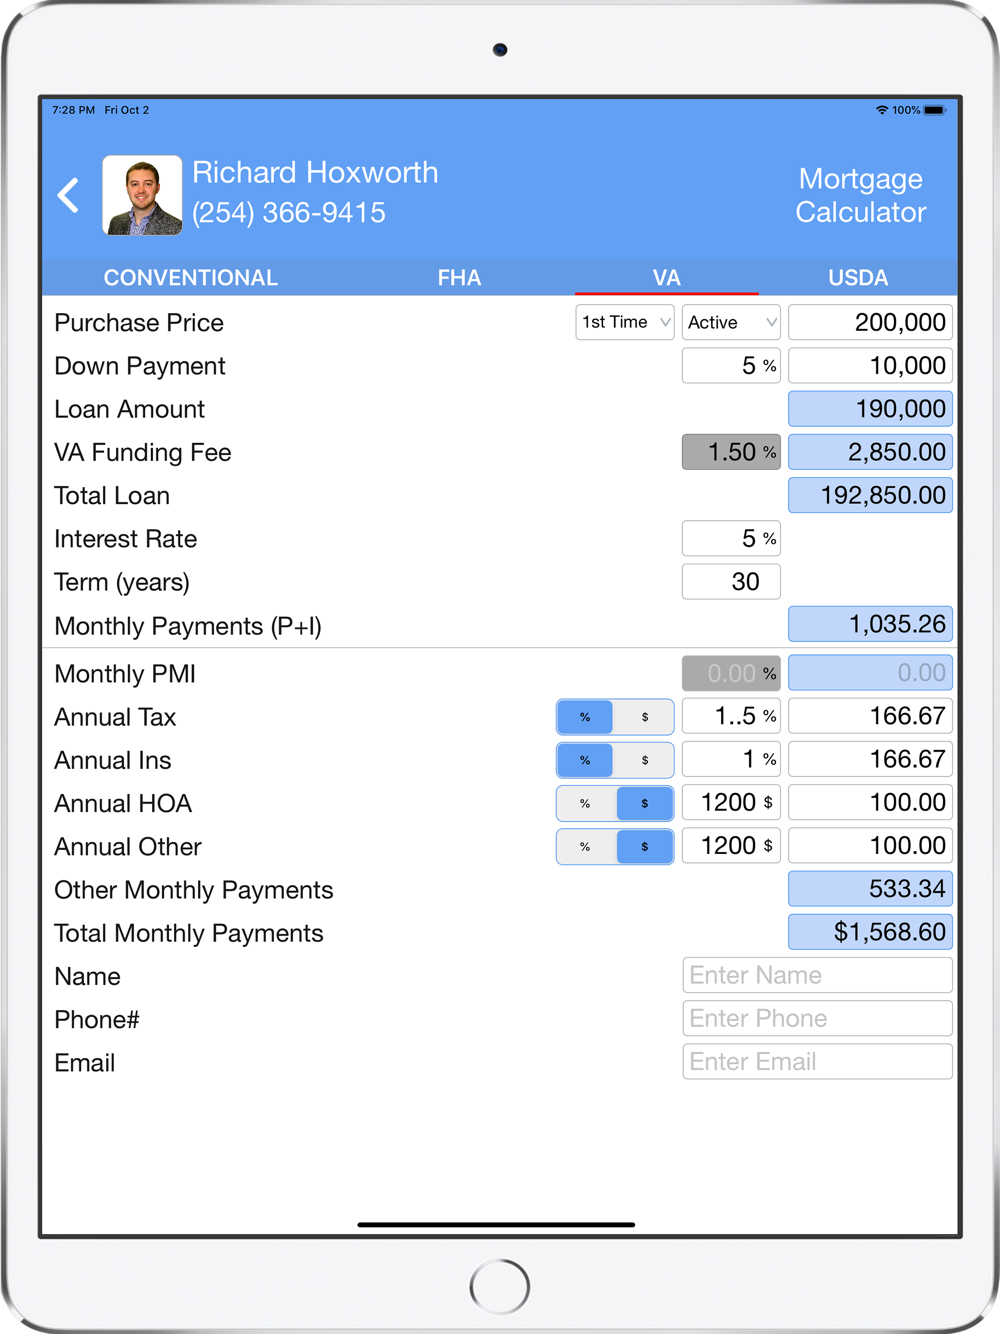This screenshot has height=1334, width=1000.
Task: Set Annual Other to percent mode
Action: point(585,846)
